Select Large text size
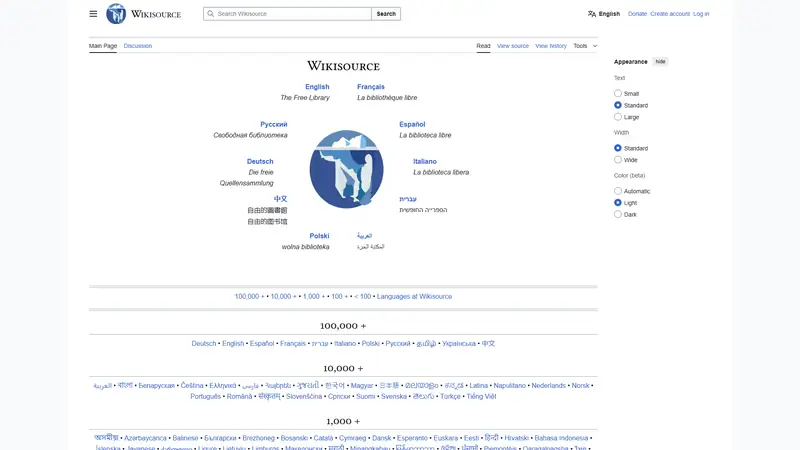 coord(618,117)
